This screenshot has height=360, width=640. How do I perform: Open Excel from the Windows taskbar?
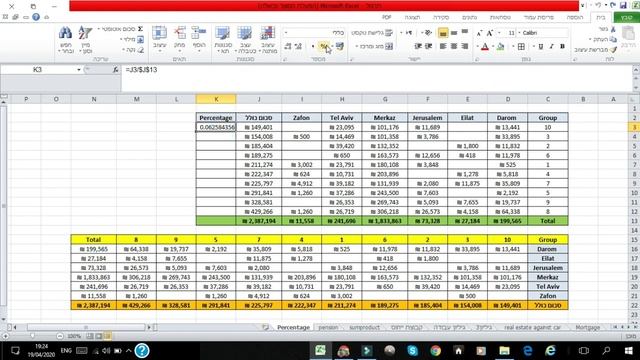click(320, 351)
